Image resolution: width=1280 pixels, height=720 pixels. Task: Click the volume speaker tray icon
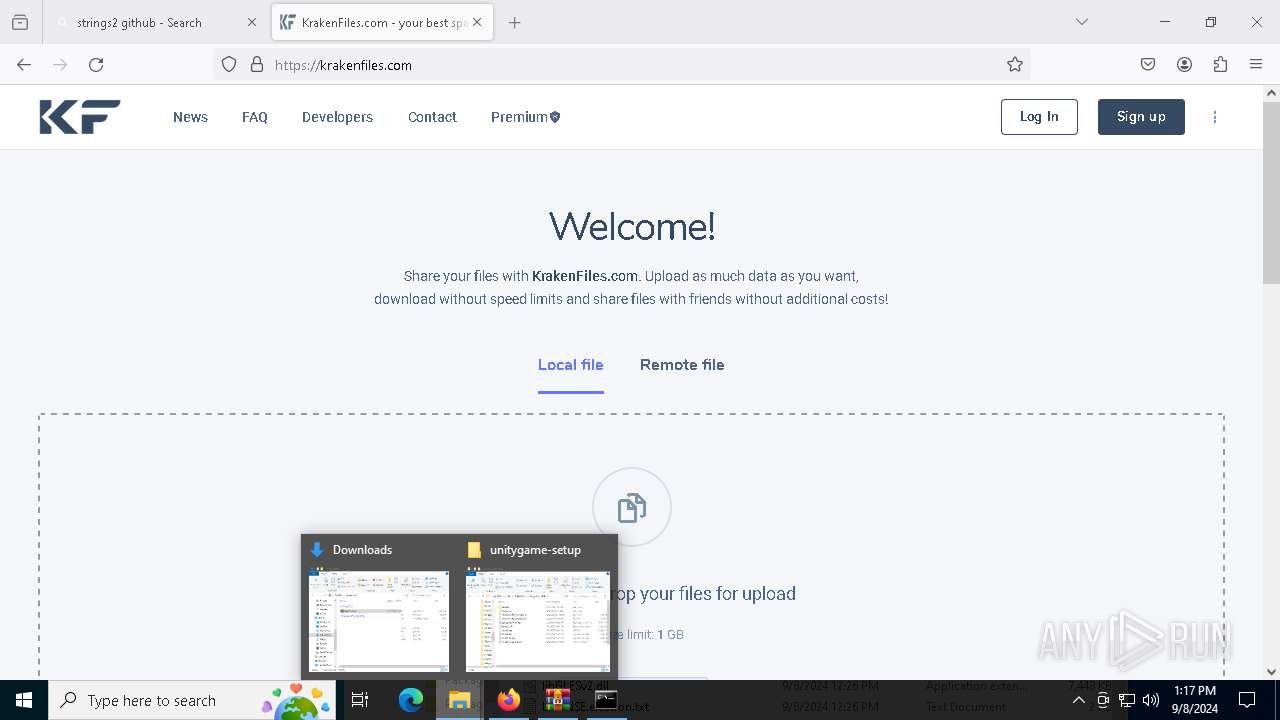(x=1151, y=700)
